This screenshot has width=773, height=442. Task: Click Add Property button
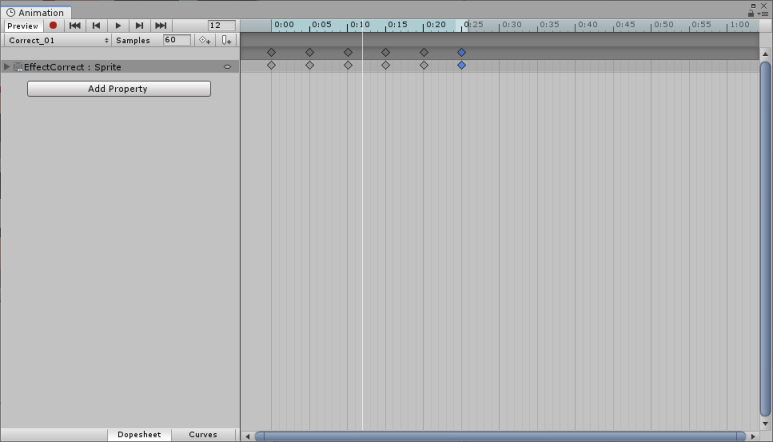(119, 89)
